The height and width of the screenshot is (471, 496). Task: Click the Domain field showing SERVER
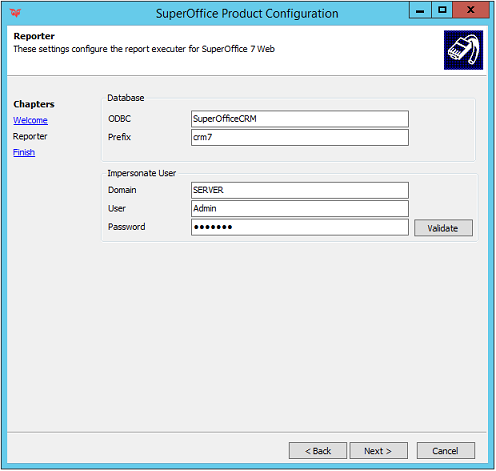[300, 190]
